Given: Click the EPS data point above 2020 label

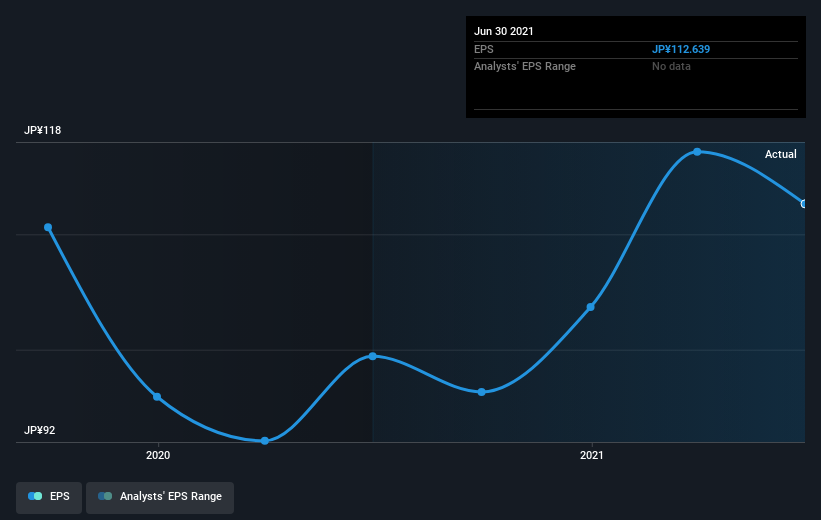Looking at the screenshot, I should tap(157, 397).
